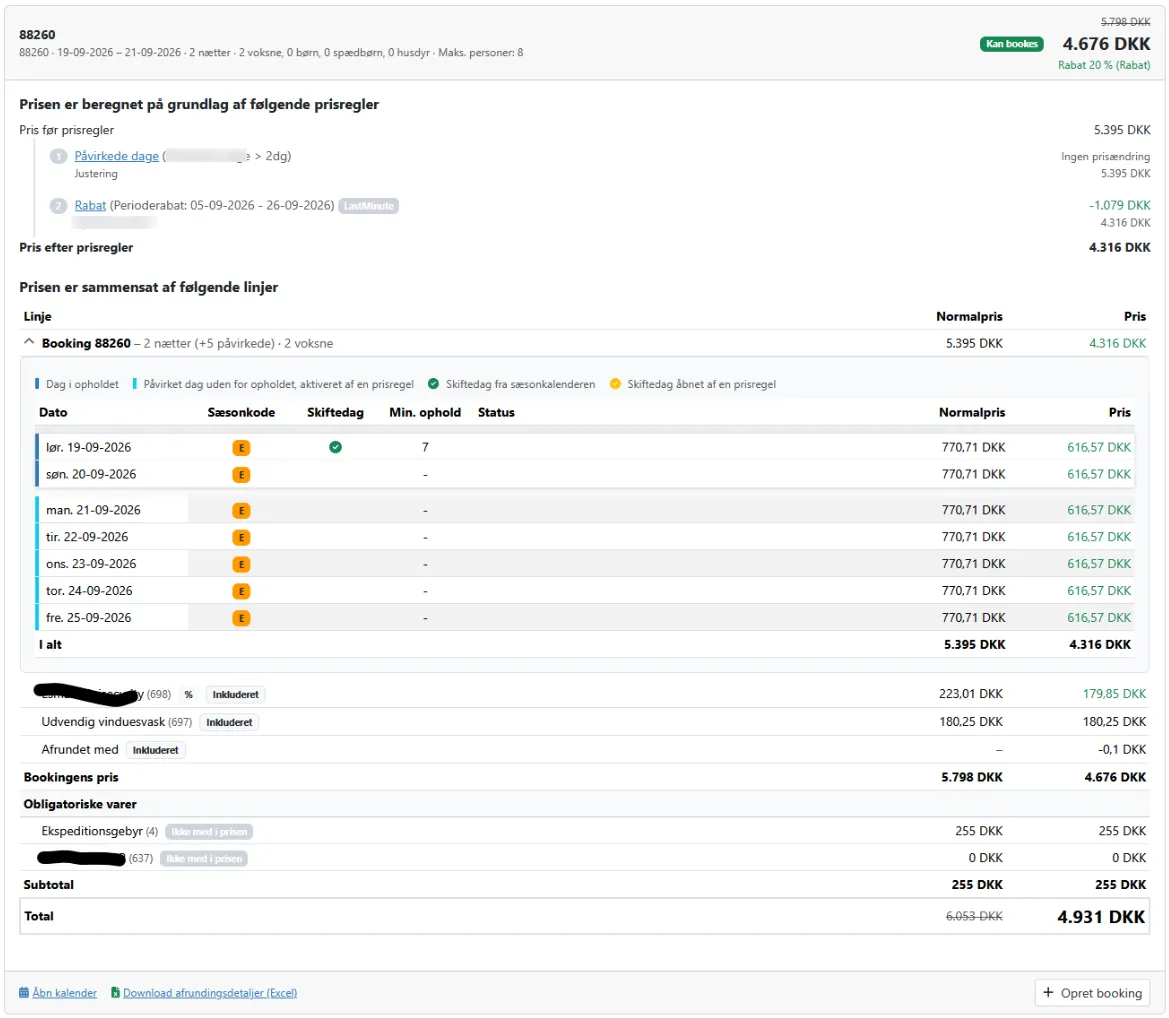Click the -1.079 DKK discount amount
The height and width of the screenshot is (1018, 1169).
click(1119, 205)
